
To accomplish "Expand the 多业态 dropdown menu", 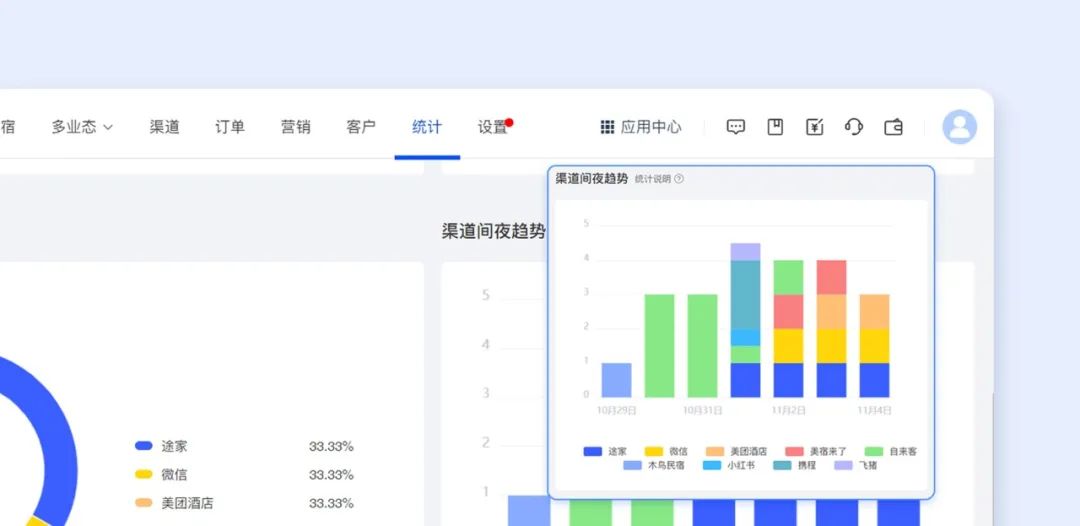I will click(x=82, y=127).
